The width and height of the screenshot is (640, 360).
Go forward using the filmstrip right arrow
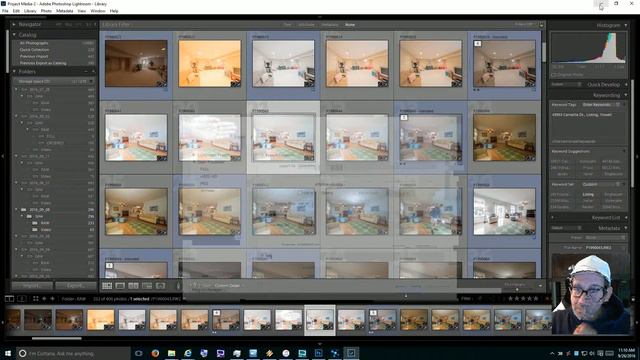point(52,299)
